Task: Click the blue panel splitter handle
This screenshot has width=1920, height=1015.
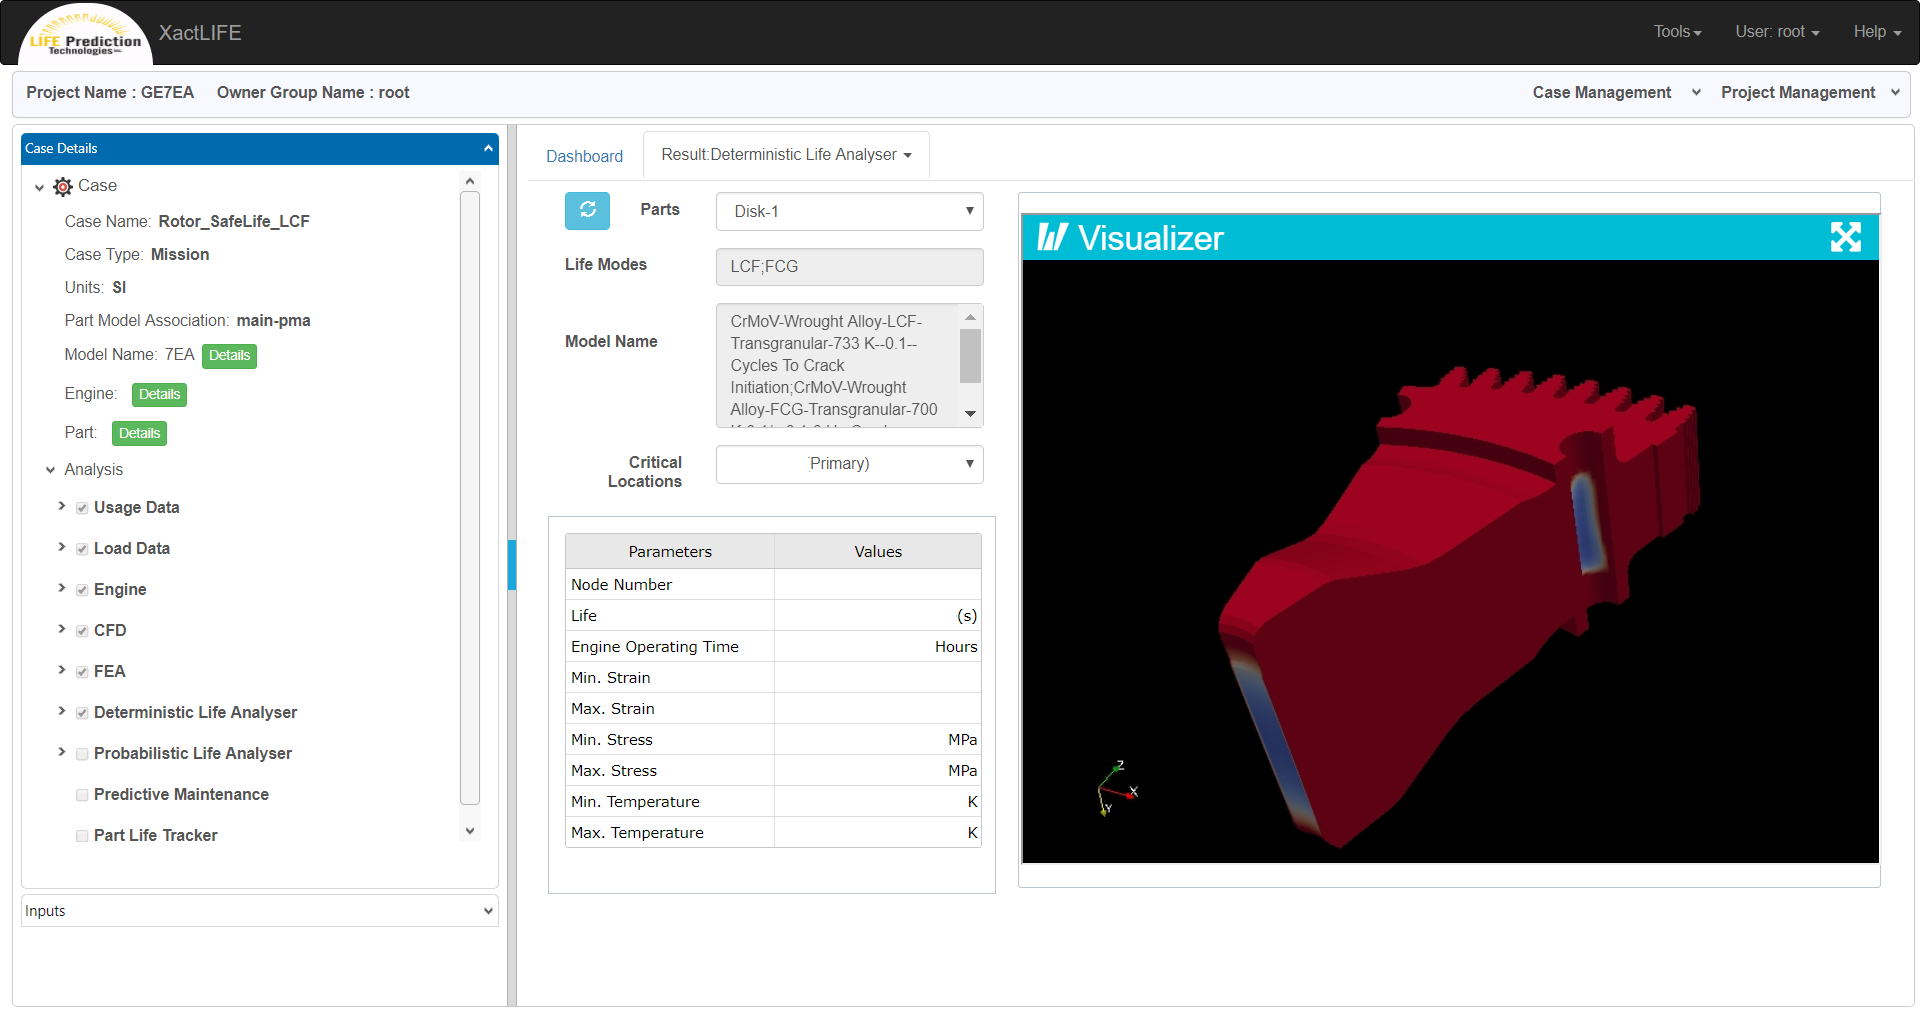Action: click(512, 565)
